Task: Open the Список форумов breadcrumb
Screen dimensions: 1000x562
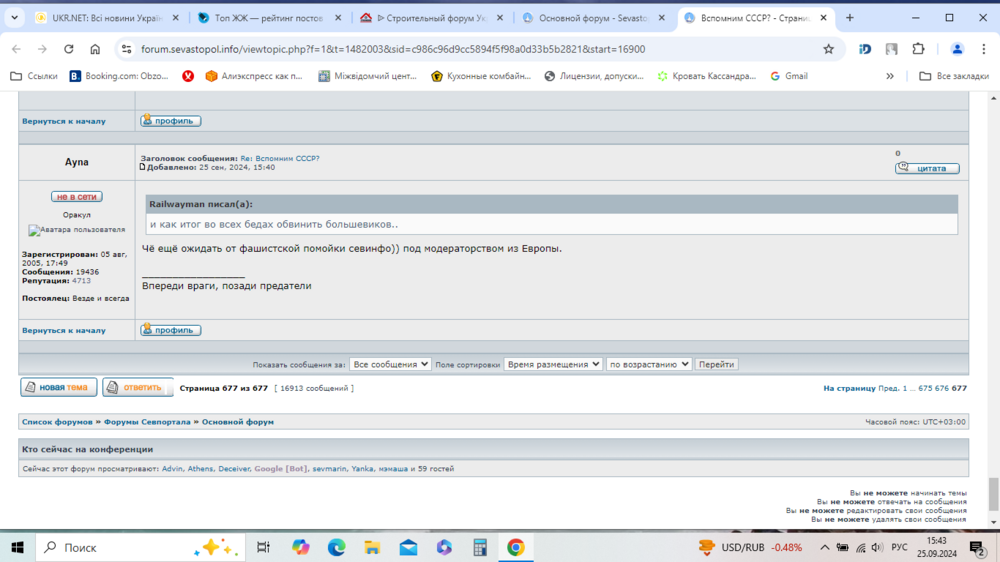Action: point(57,422)
